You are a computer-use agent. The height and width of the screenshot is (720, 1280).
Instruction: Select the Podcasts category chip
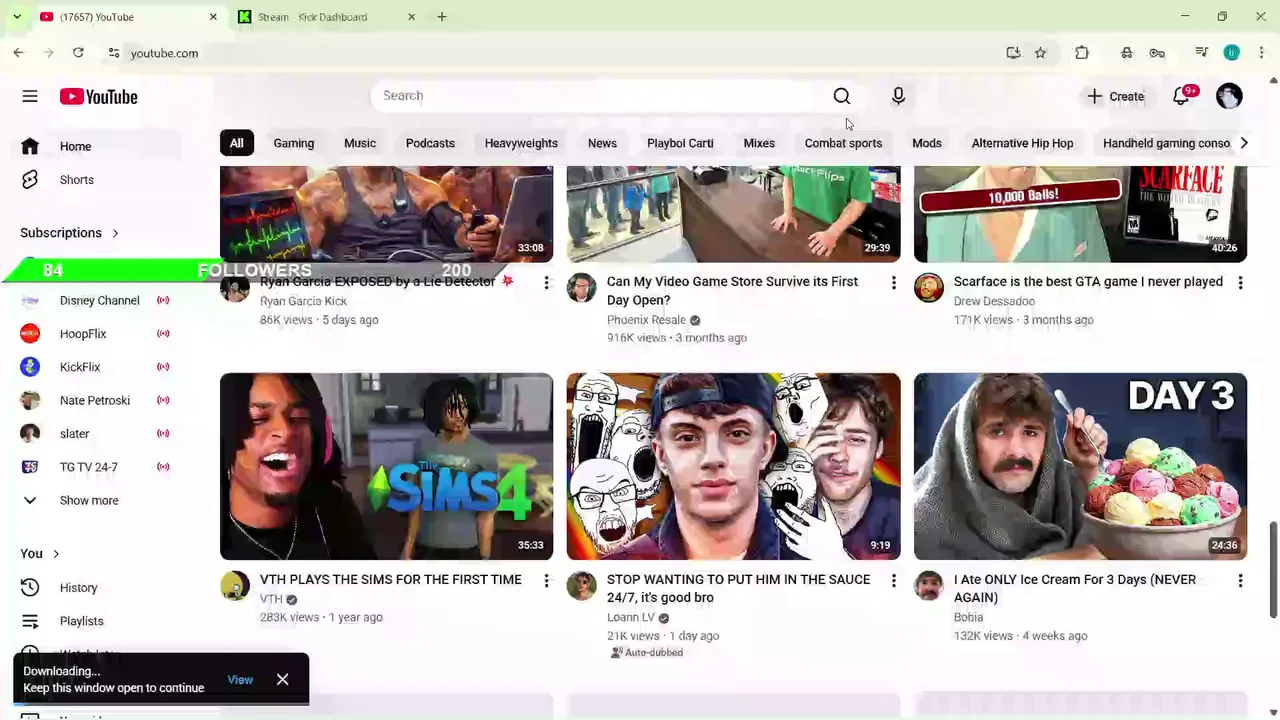pyautogui.click(x=430, y=143)
